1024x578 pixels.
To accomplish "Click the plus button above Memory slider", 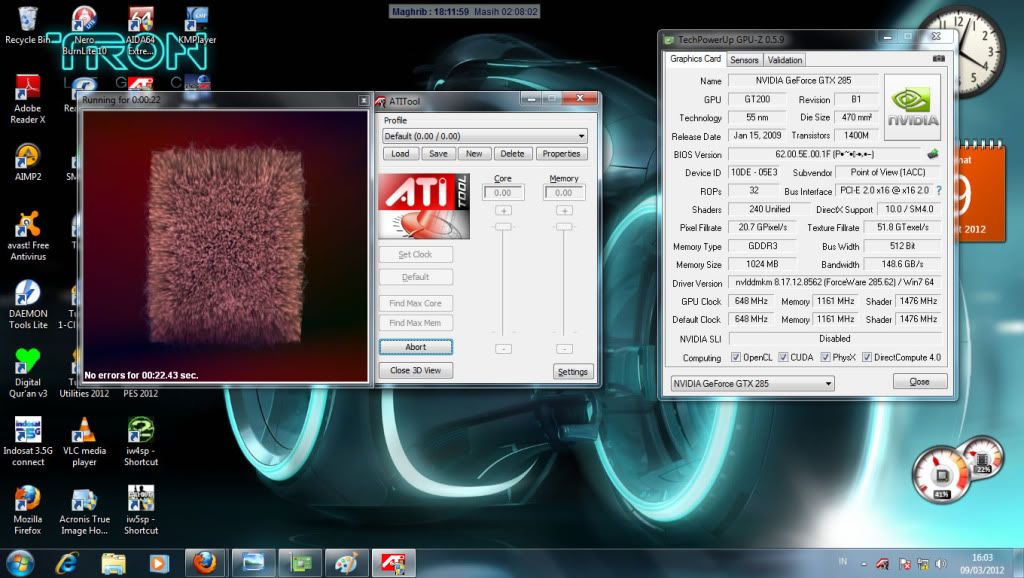I will click(x=564, y=210).
